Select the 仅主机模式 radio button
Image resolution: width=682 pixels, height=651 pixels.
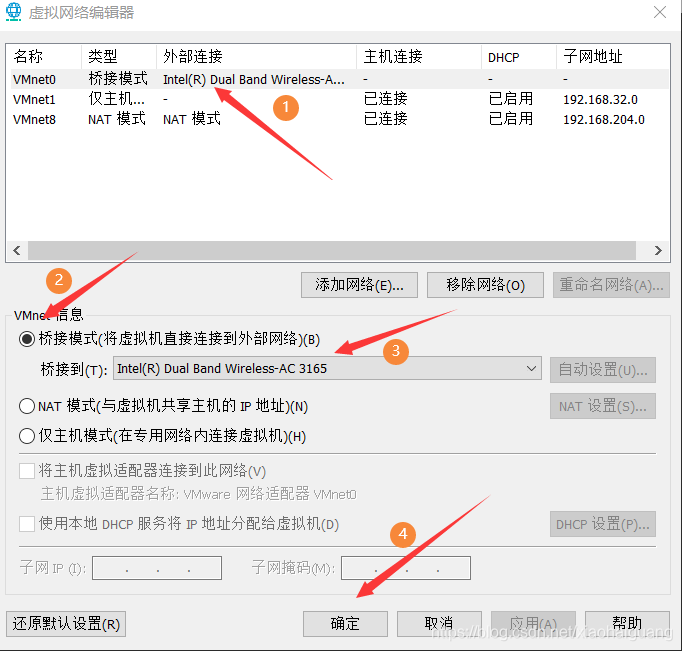[27, 436]
